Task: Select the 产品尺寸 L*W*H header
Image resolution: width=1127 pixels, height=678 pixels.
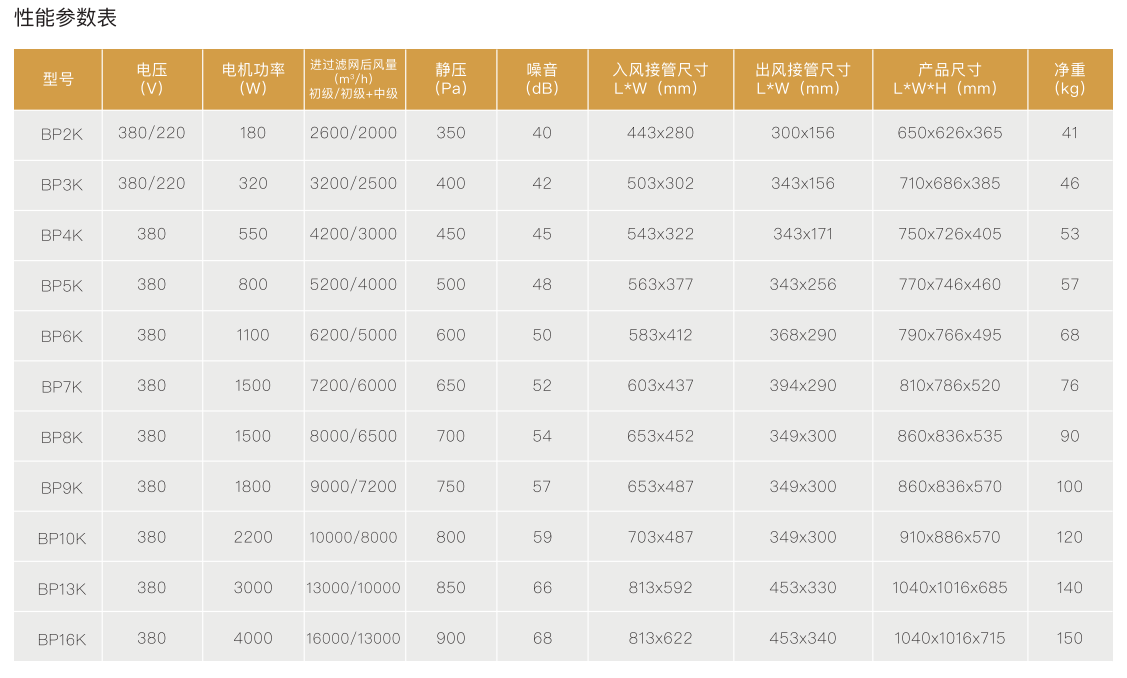Action: pos(949,79)
